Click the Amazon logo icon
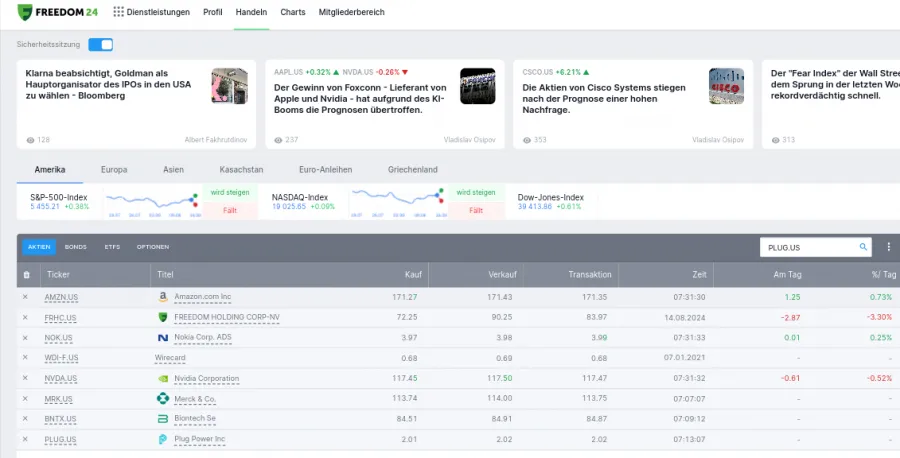Screen dimensions: 900x458 (163, 297)
